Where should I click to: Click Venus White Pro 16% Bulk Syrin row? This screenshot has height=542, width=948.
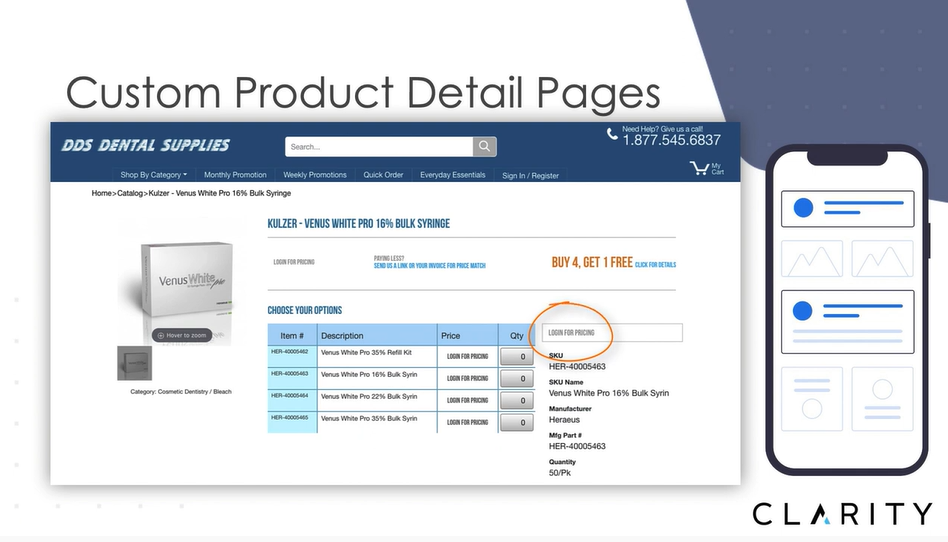pos(369,374)
